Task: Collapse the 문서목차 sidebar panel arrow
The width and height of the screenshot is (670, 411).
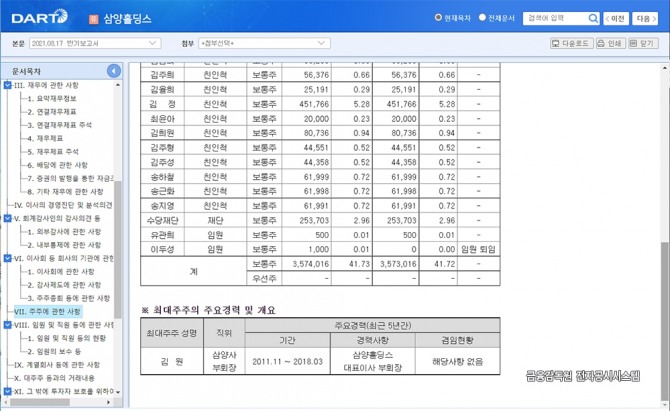Action: (x=114, y=71)
